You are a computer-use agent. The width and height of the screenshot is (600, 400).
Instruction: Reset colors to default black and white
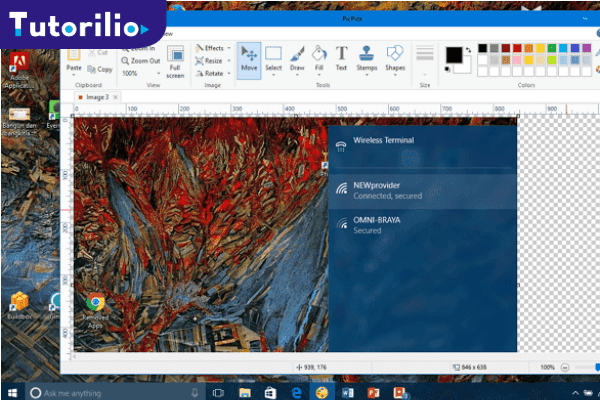pyautogui.click(x=448, y=69)
